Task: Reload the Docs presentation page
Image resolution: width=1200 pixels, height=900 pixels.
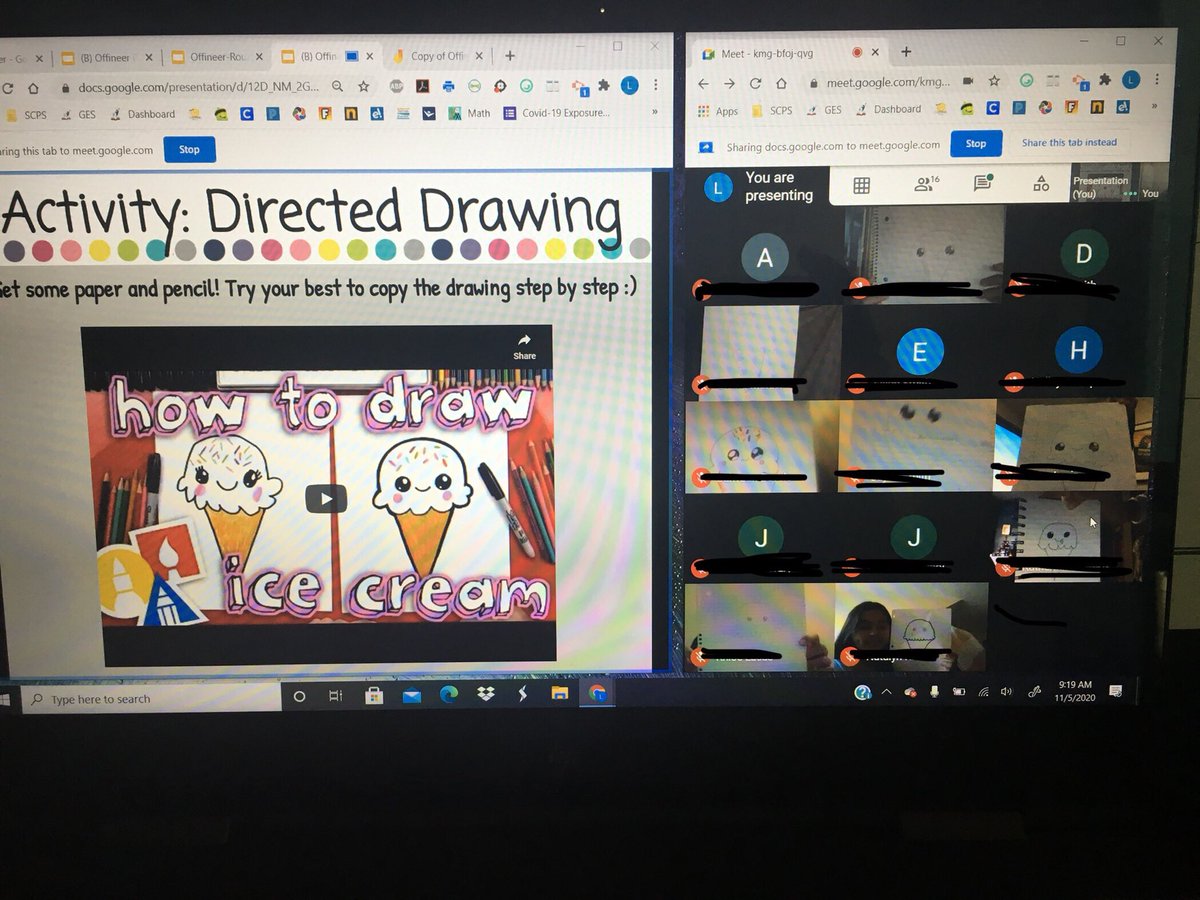Action: pyautogui.click(x=8, y=87)
